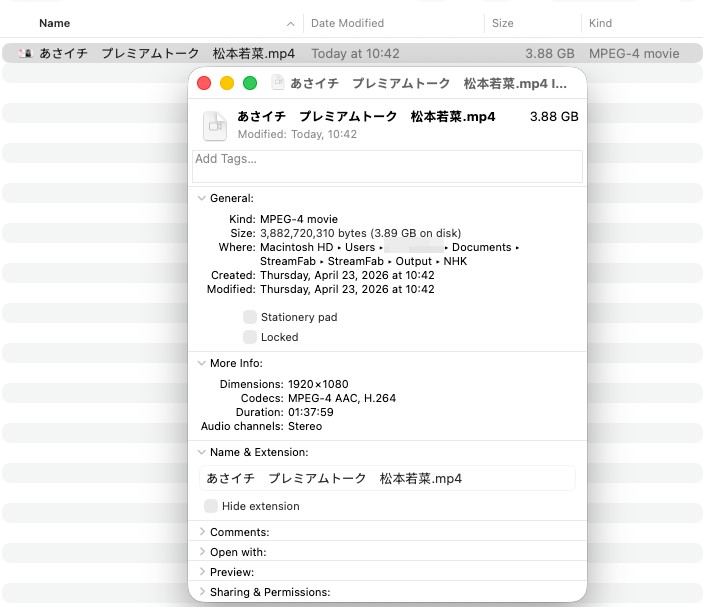Click 'Macintosh HD' in Where path
Image resolution: width=703 pixels, height=607 pixels.
296,247
